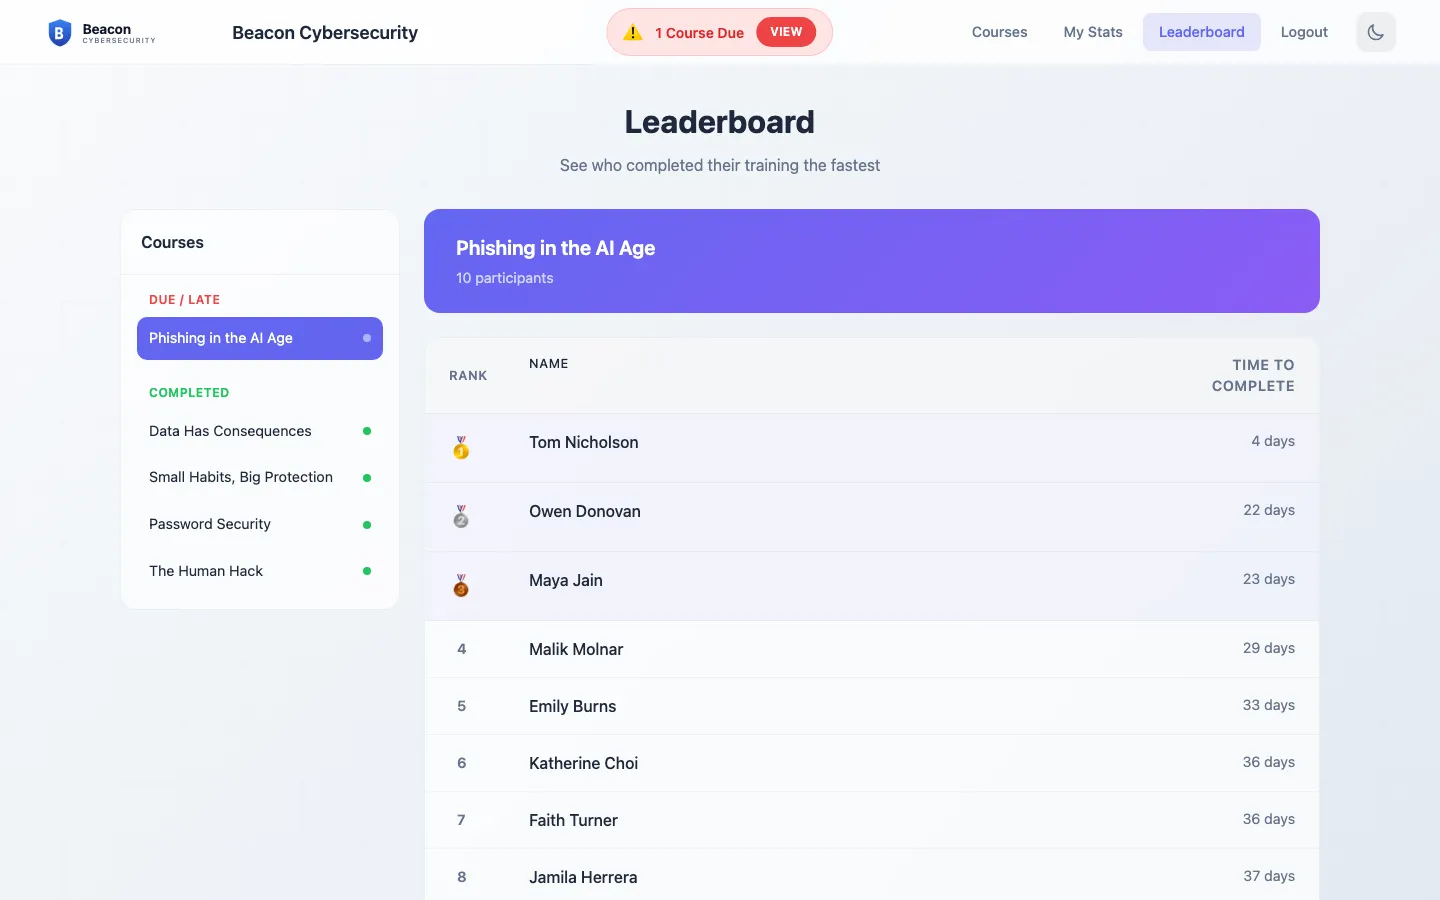Click the bronze medal icon beside Maya Jain
The image size is (1440, 900).
[461, 585]
